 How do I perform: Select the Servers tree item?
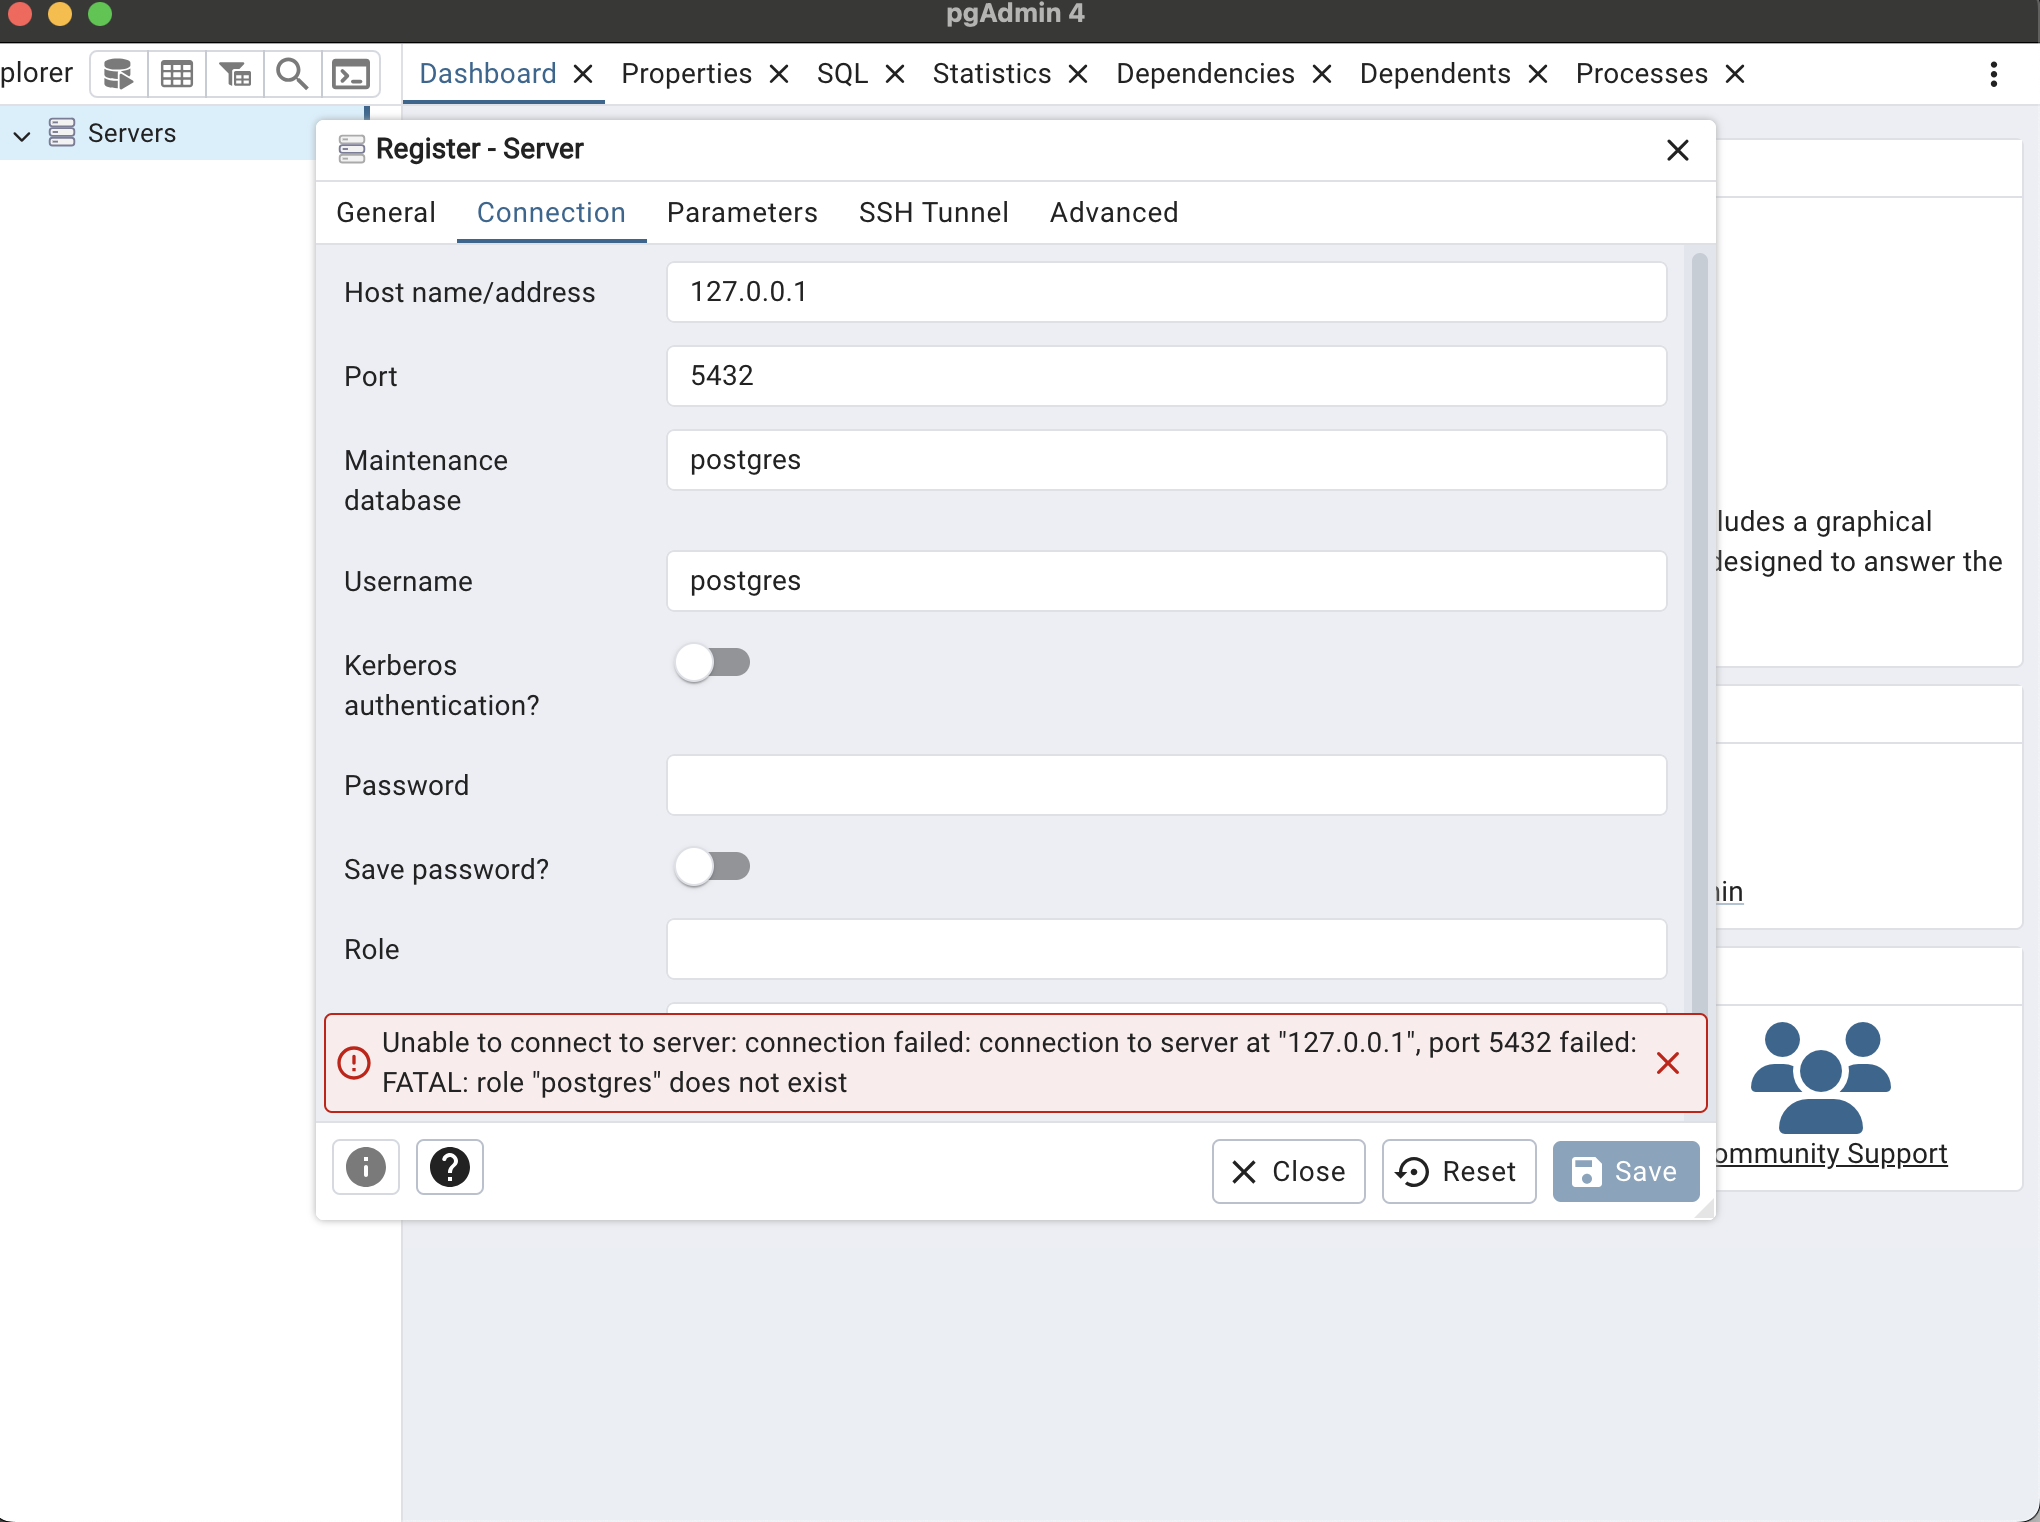tap(132, 133)
